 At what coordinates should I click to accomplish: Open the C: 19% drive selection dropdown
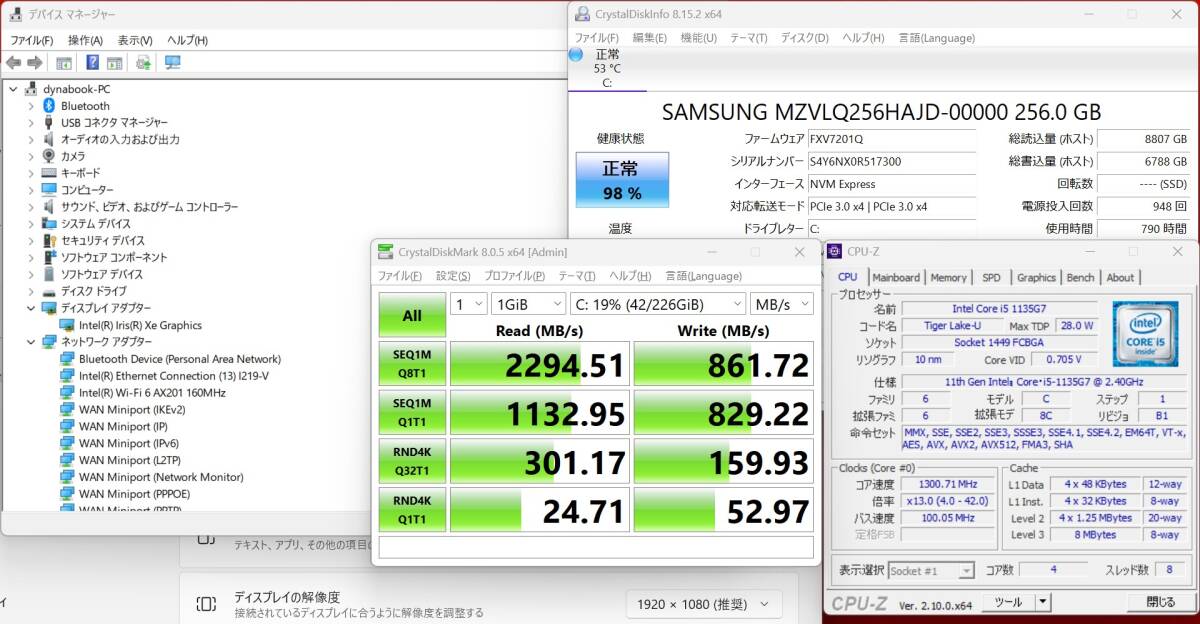click(x=658, y=303)
